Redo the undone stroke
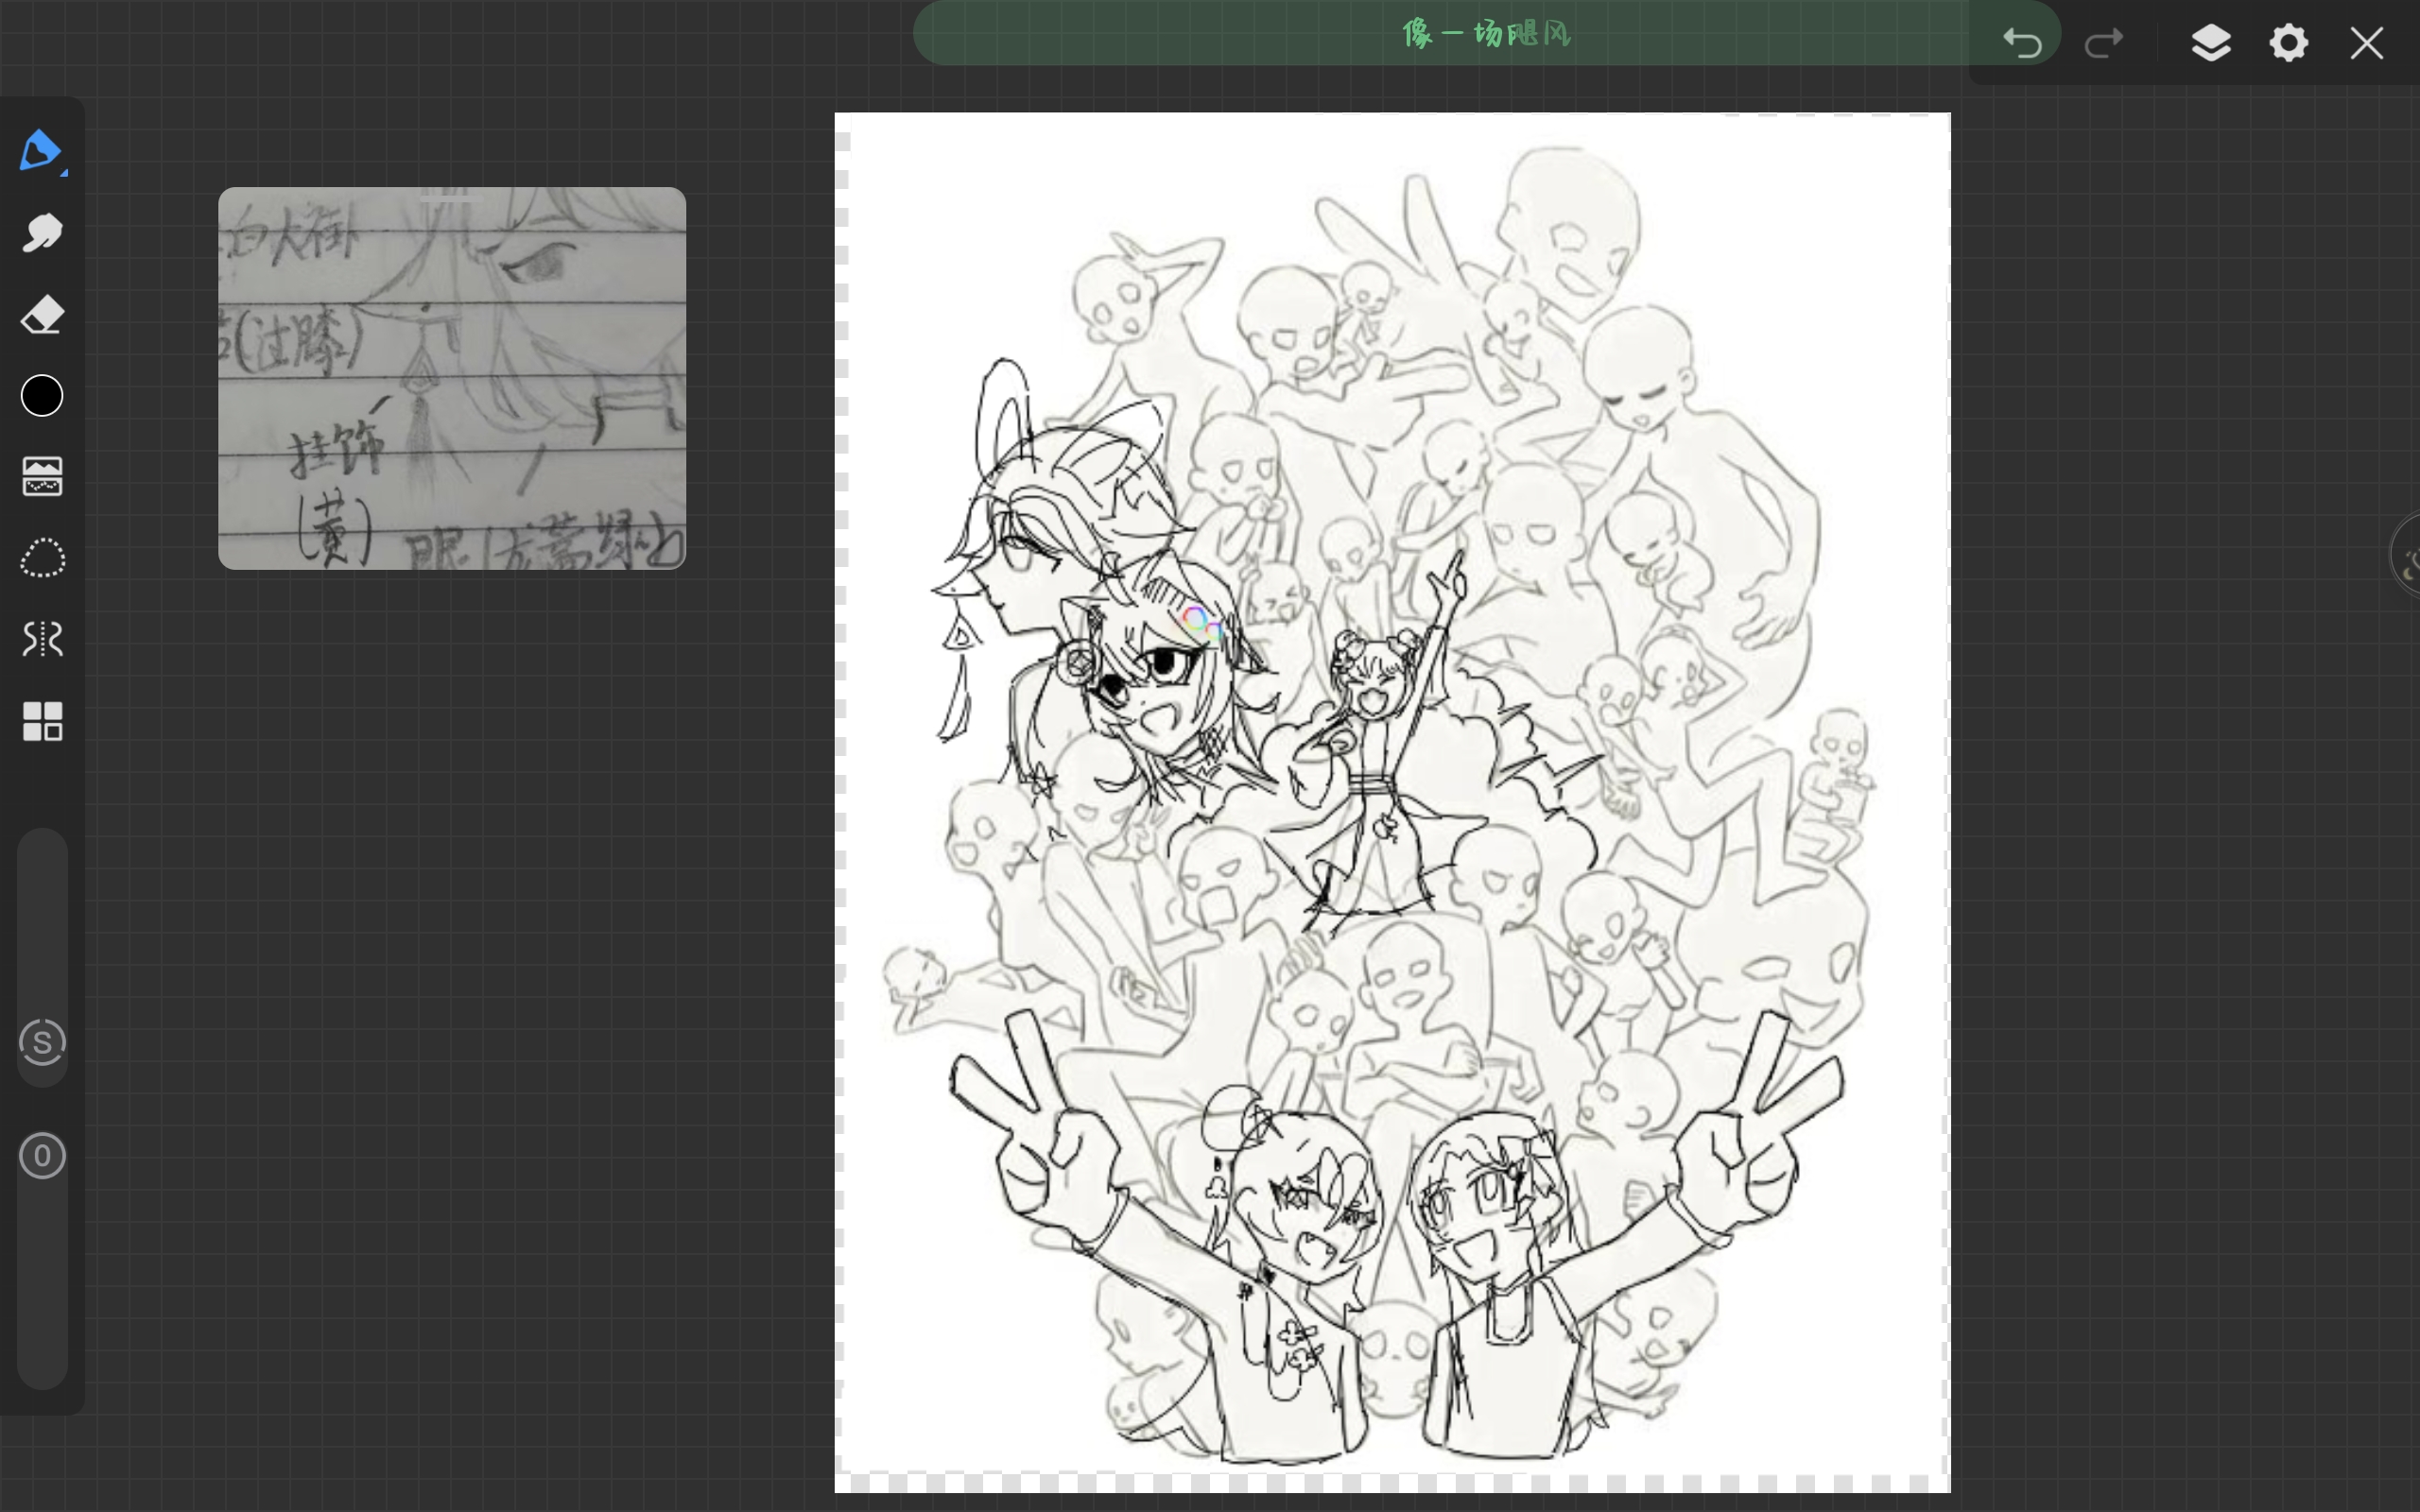Image resolution: width=2420 pixels, height=1512 pixels. tap(2103, 43)
